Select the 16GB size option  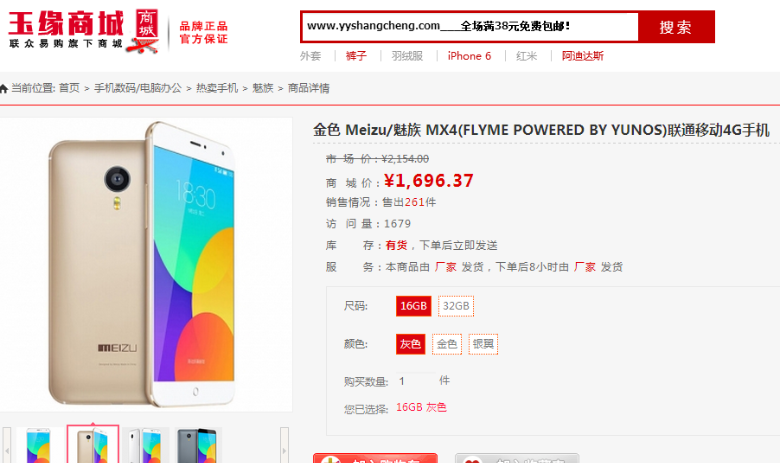coord(413,306)
